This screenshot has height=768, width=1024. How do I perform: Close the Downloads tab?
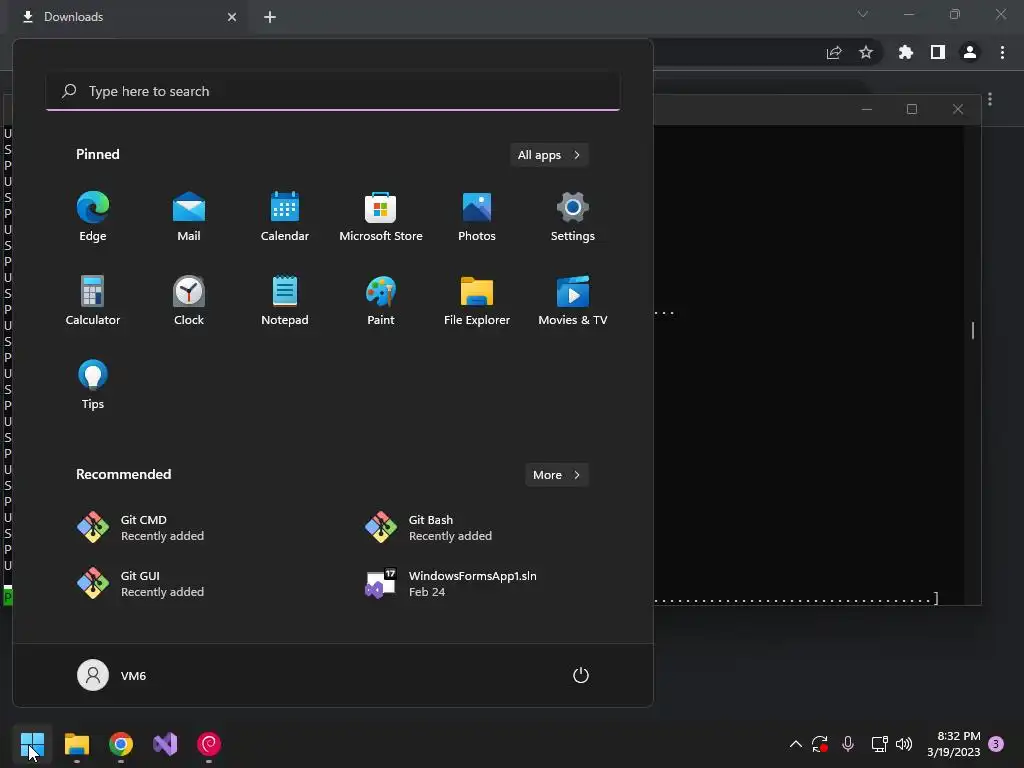click(x=232, y=17)
